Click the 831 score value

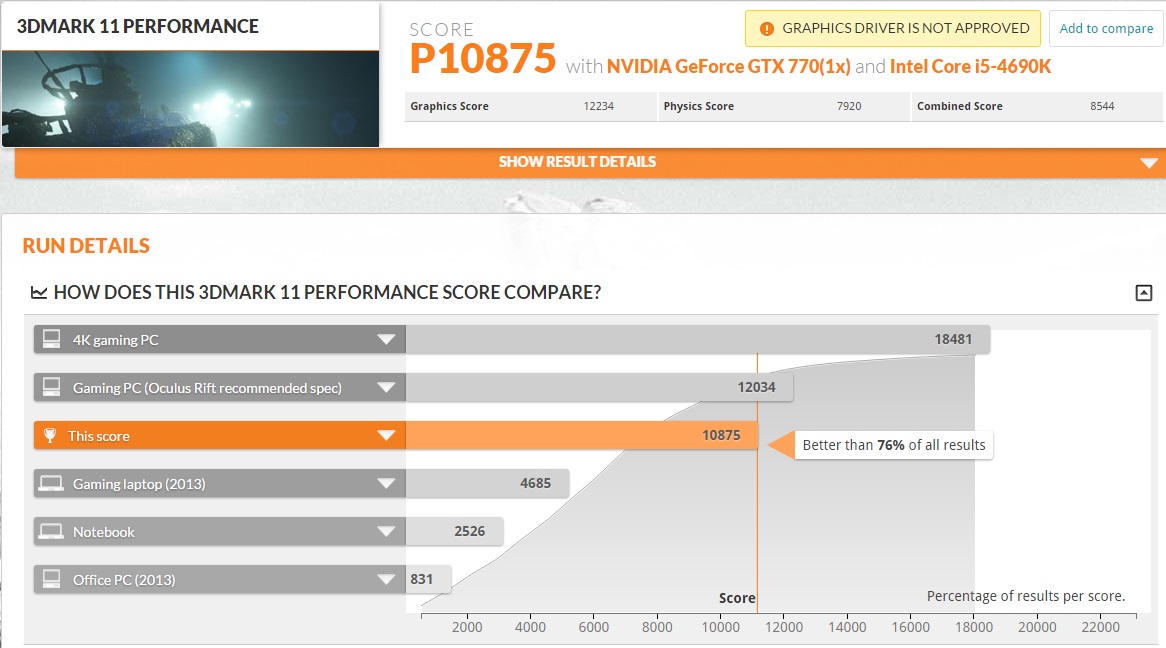pos(422,579)
